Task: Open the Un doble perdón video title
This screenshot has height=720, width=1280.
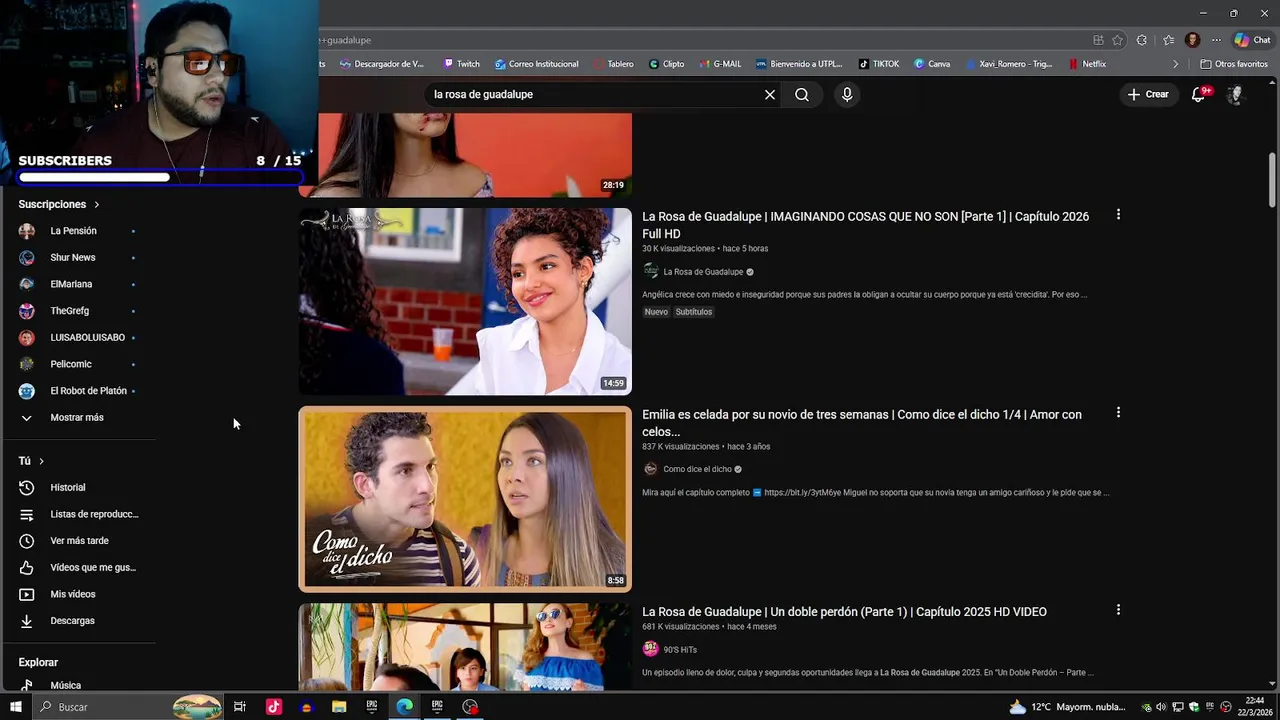Action: click(844, 612)
